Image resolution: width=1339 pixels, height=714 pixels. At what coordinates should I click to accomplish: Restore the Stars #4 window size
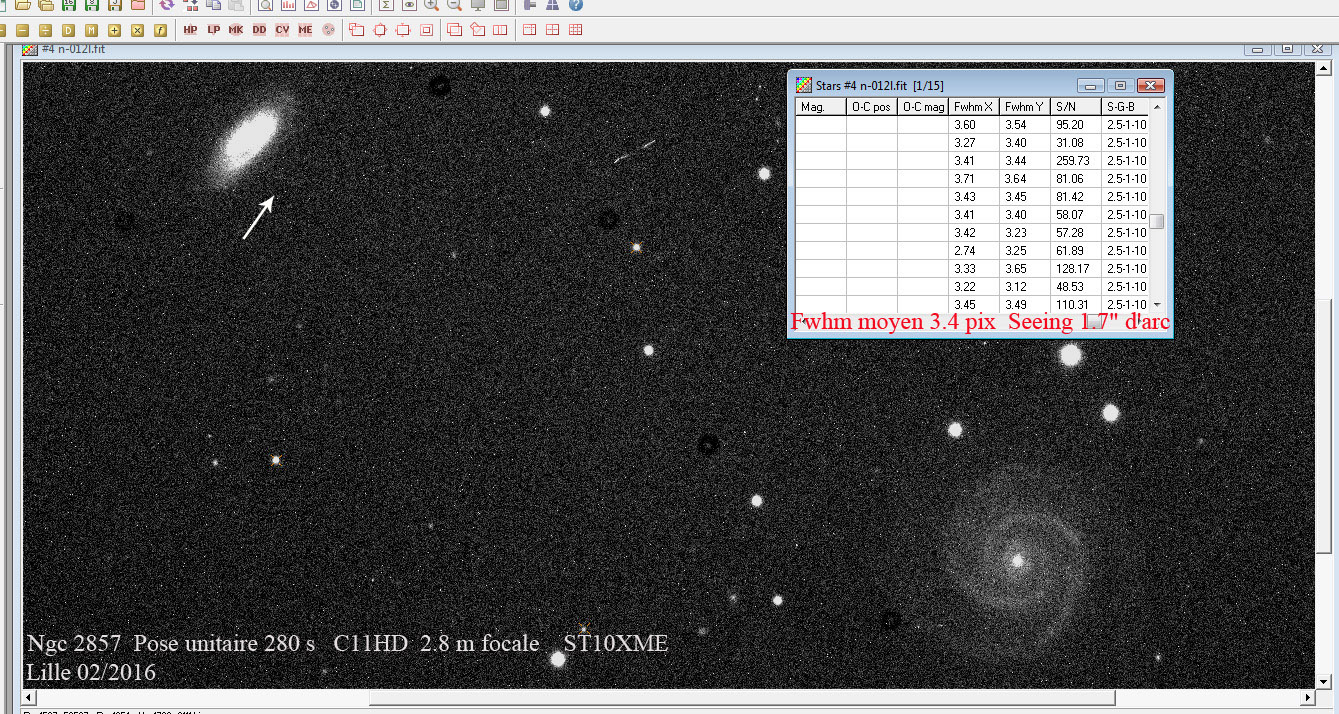(1121, 85)
